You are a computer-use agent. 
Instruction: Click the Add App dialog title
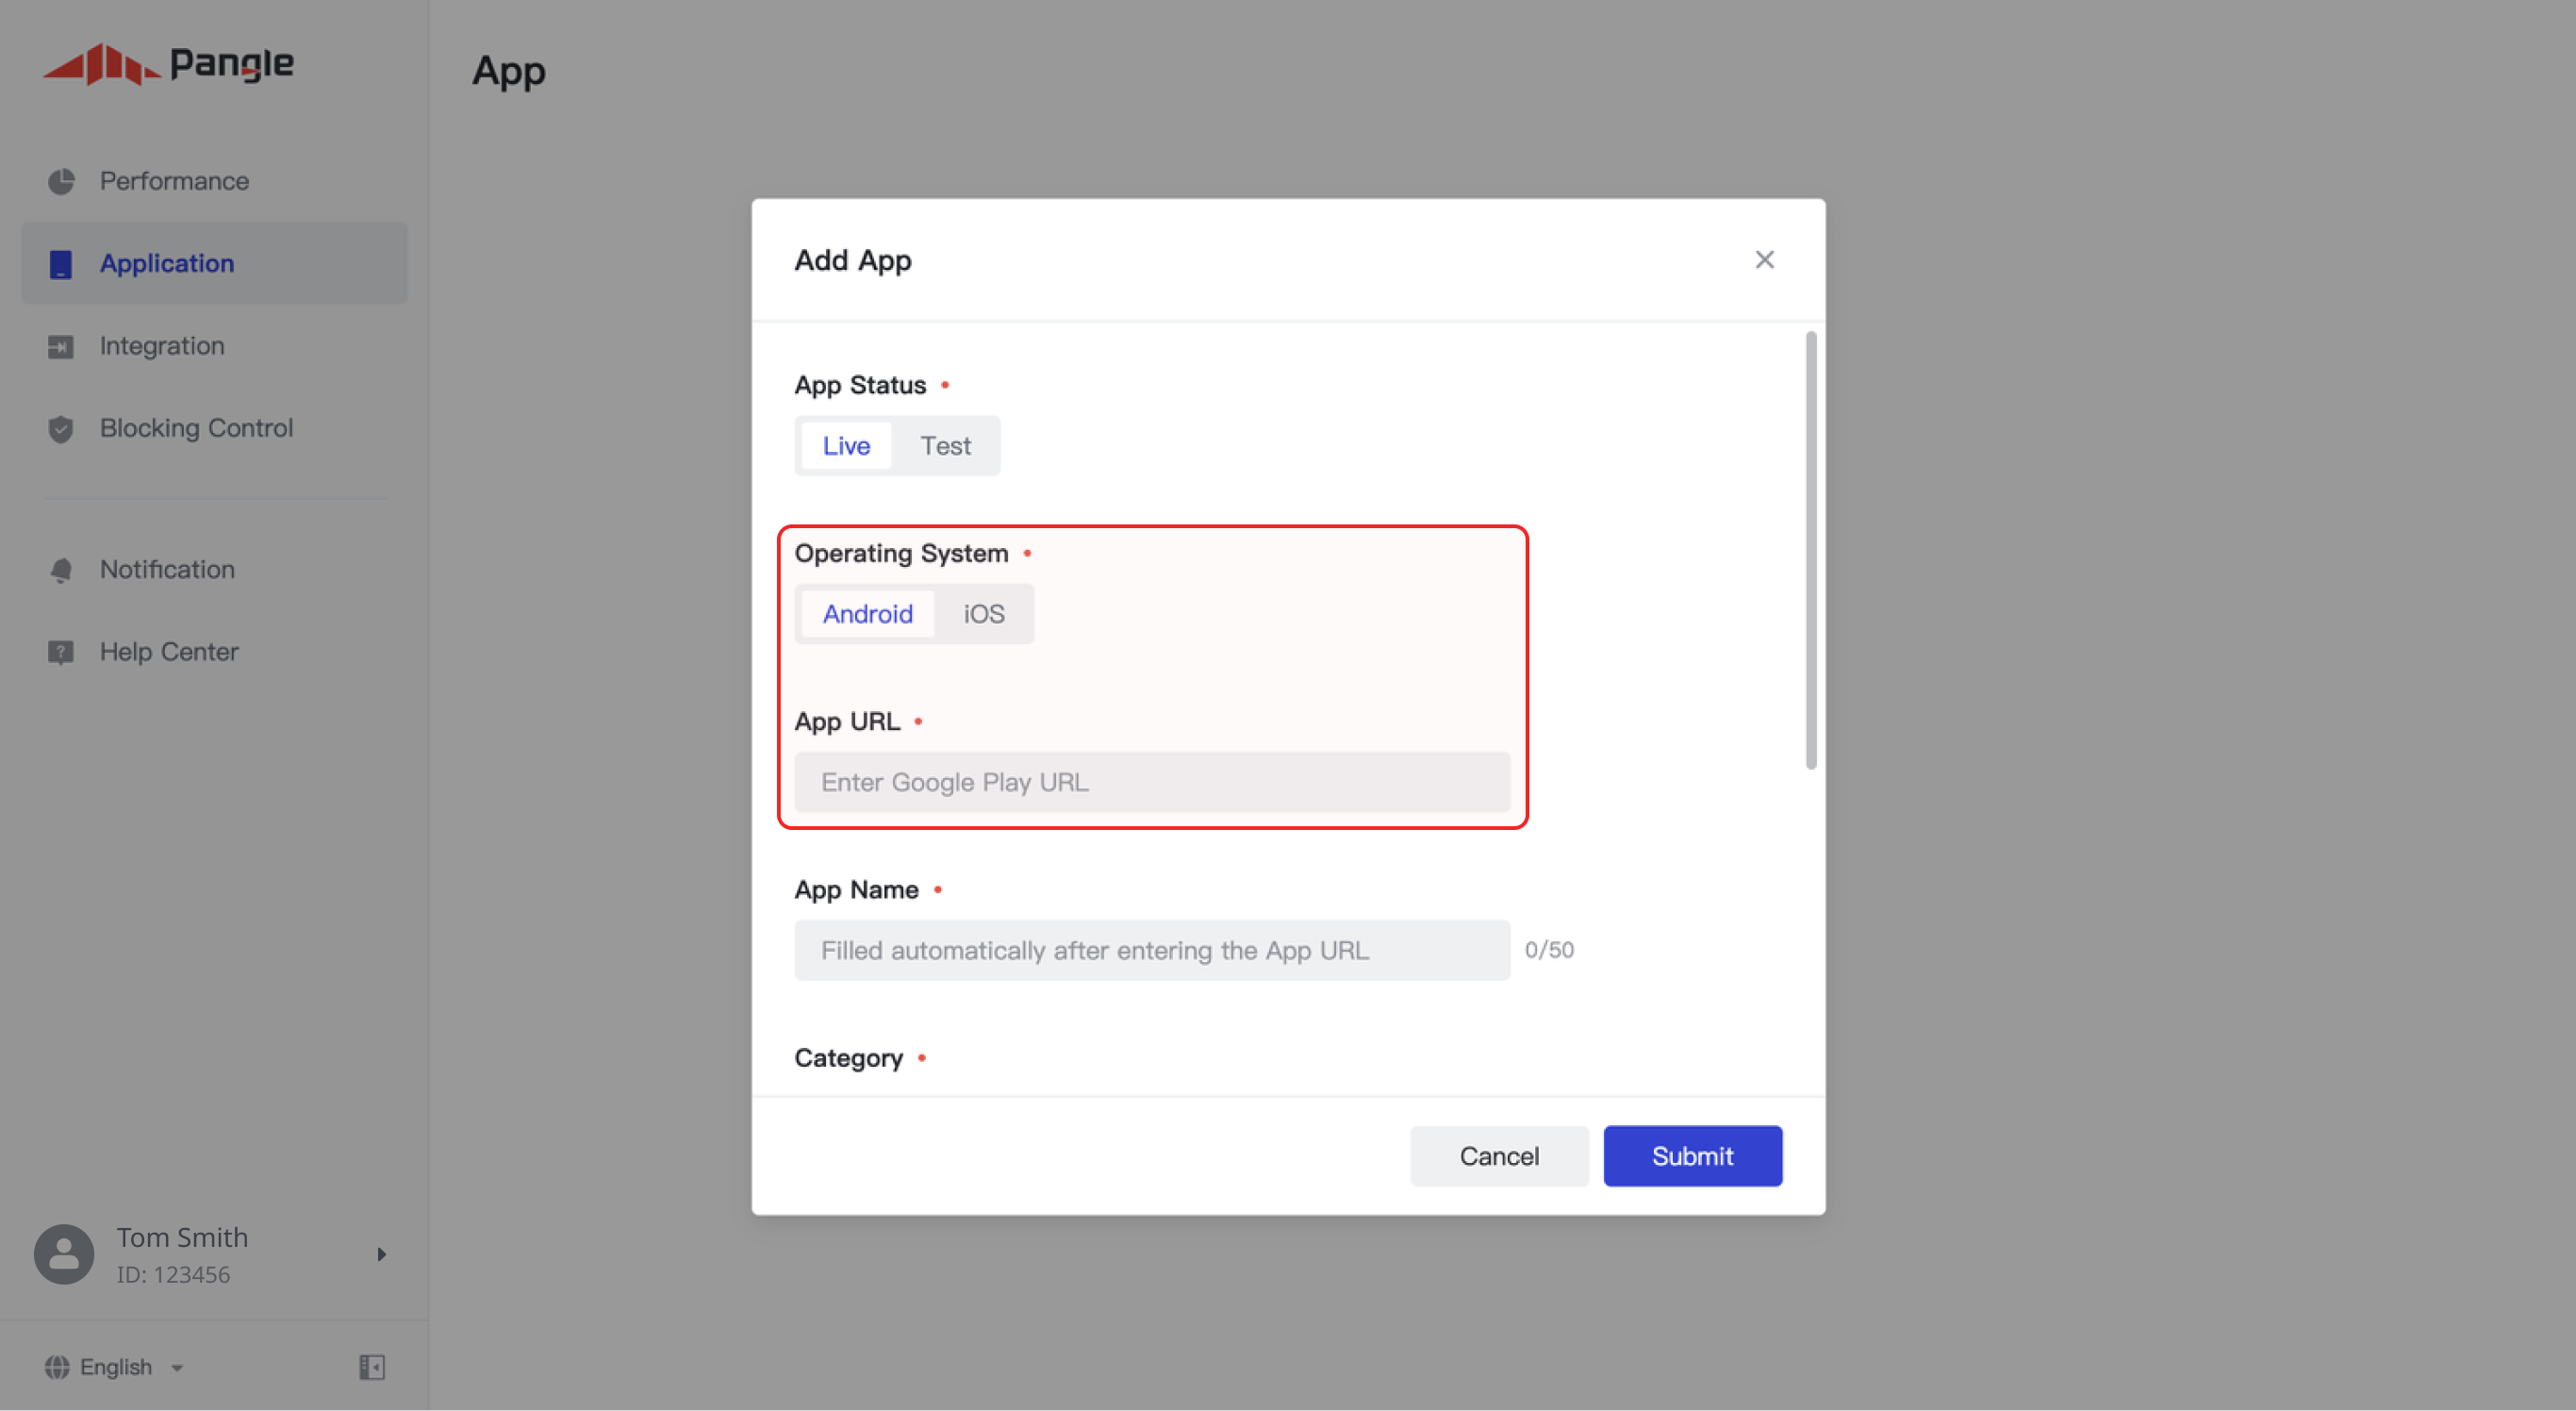[852, 260]
